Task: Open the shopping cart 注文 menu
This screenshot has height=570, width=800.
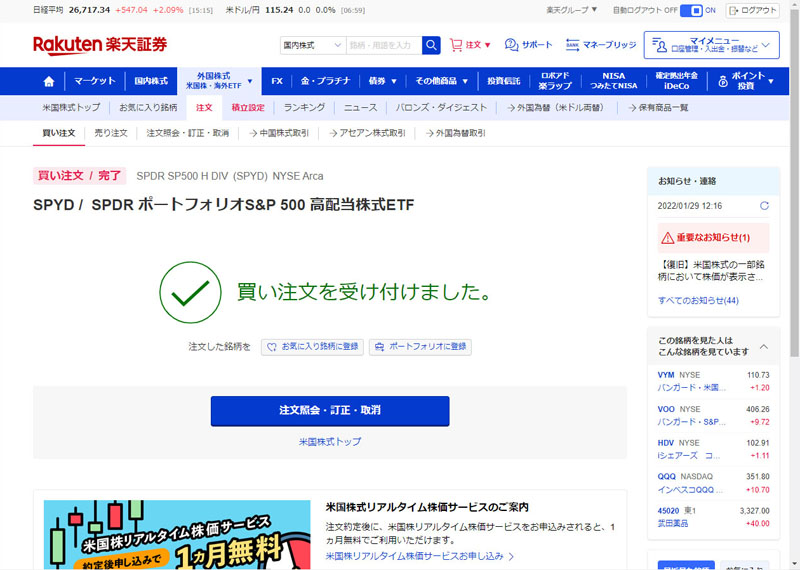Action: point(470,45)
